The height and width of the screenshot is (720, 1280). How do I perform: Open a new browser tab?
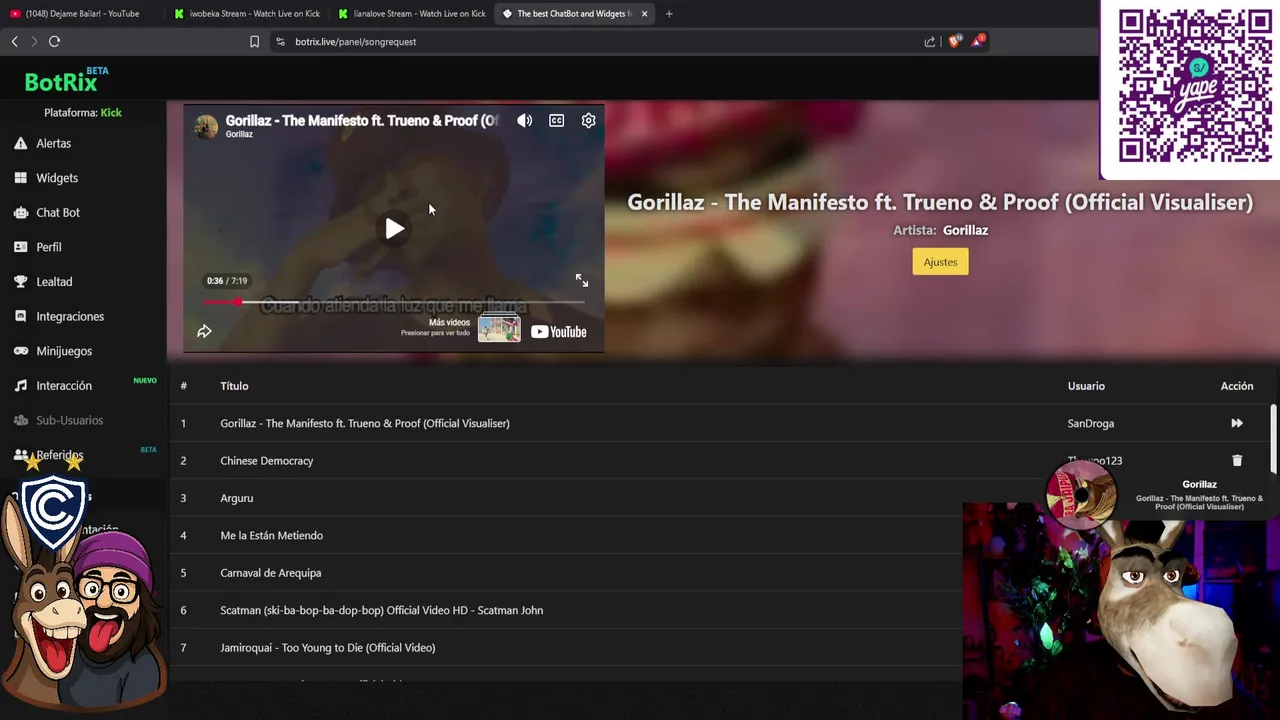[x=669, y=14]
